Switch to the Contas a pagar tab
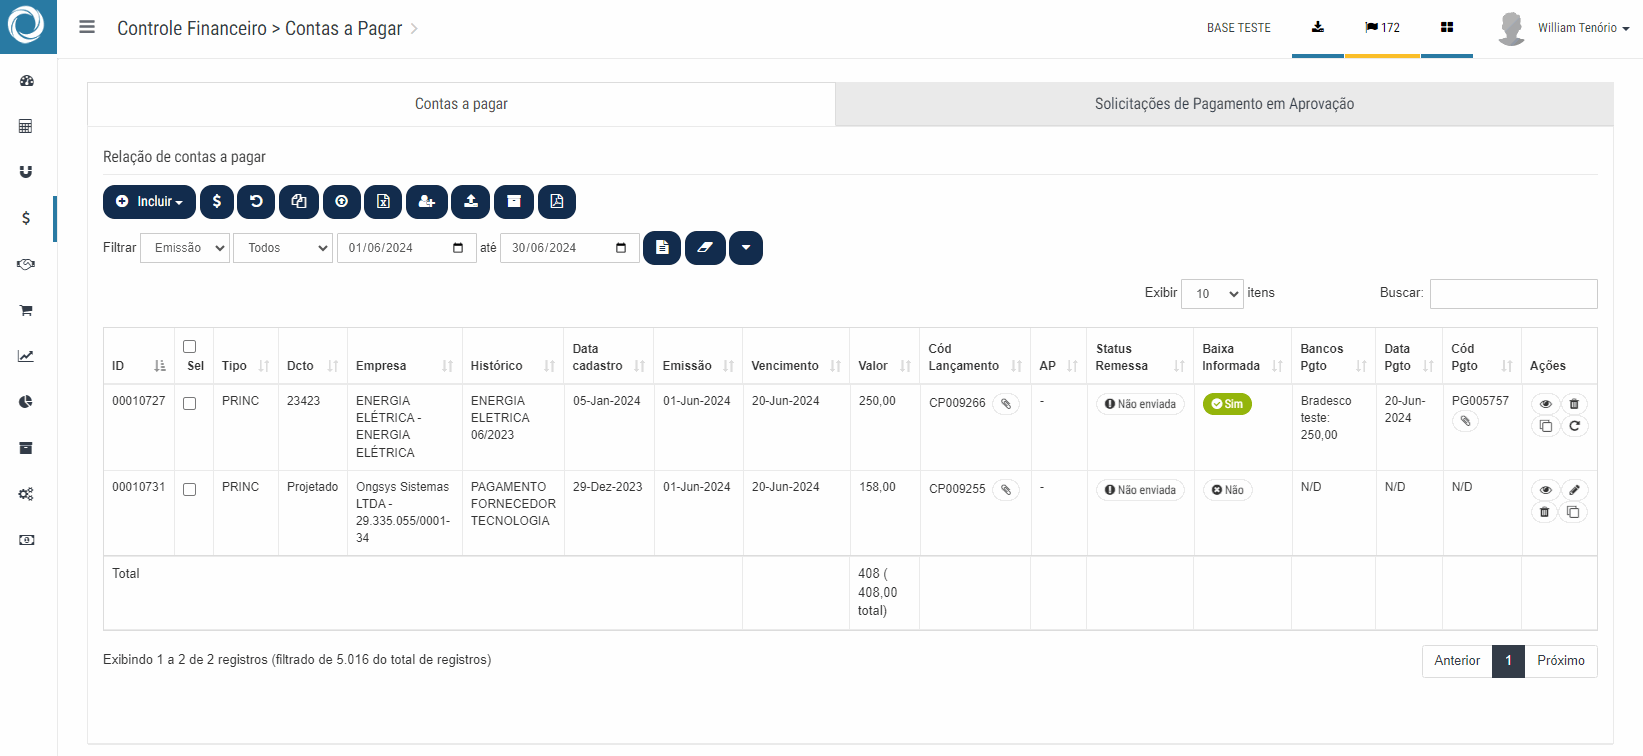Viewport: 1643px width, 756px height. [461, 104]
